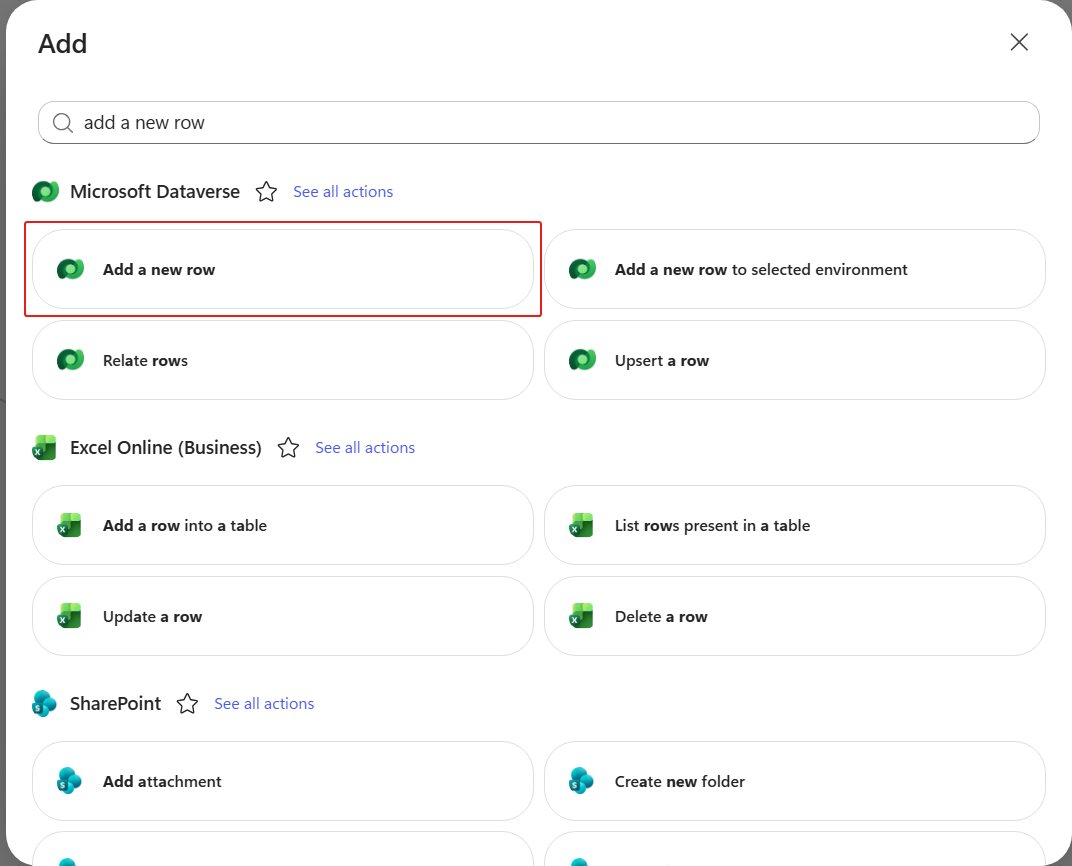Click the Dataverse icon beside 'Upsert a row'
The height and width of the screenshot is (866, 1072).
[x=582, y=360]
